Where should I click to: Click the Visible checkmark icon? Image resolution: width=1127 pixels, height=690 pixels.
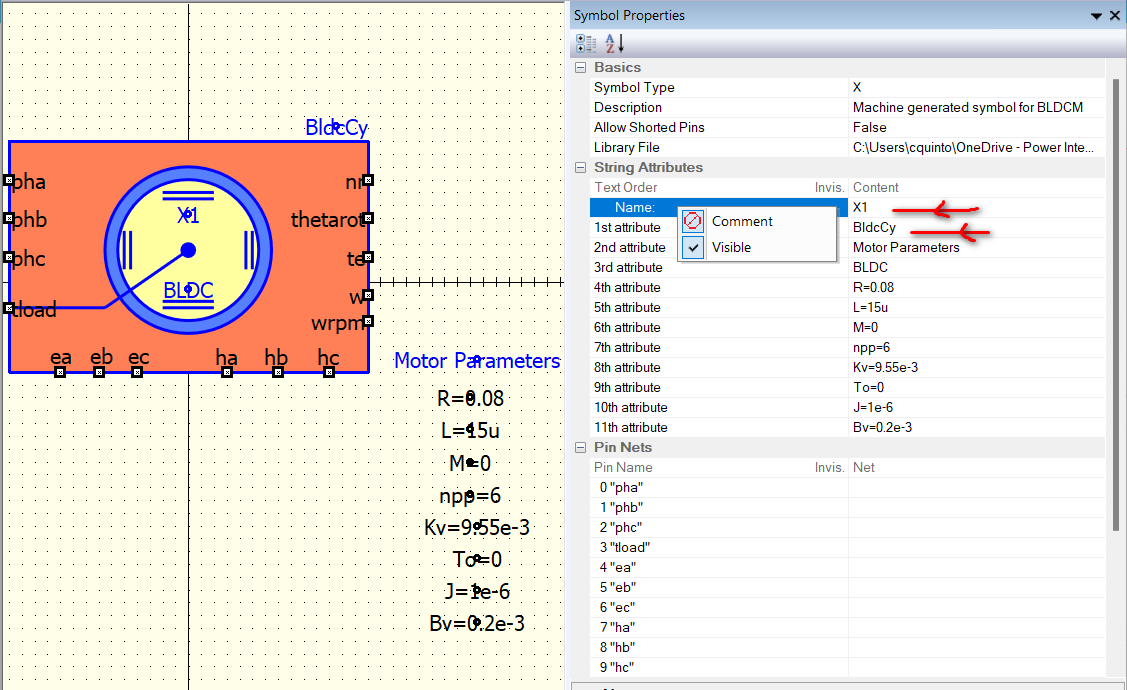tap(694, 247)
